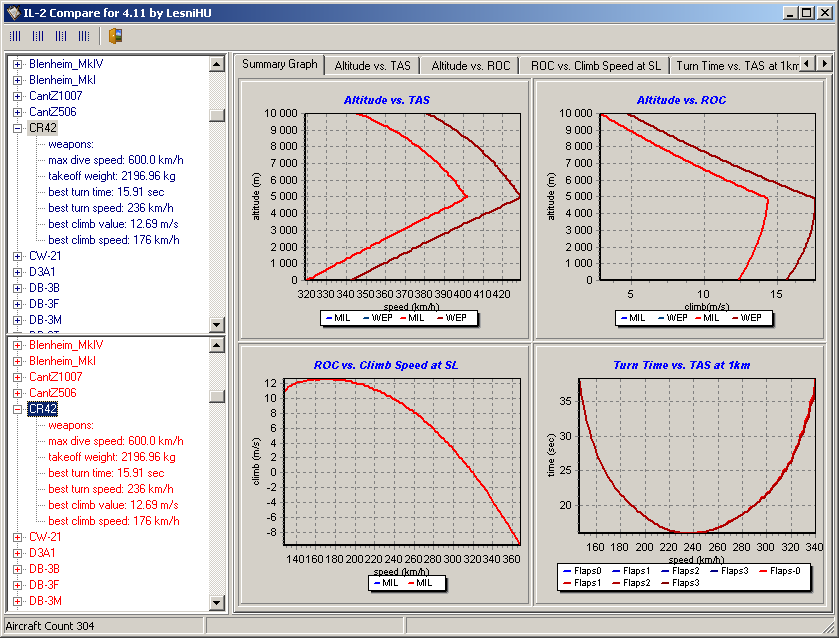Image resolution: width=839 pixels, height=638 pixels.
Task: Click the Turn Time vs. TAS chart plot
Action: point(697,455)
